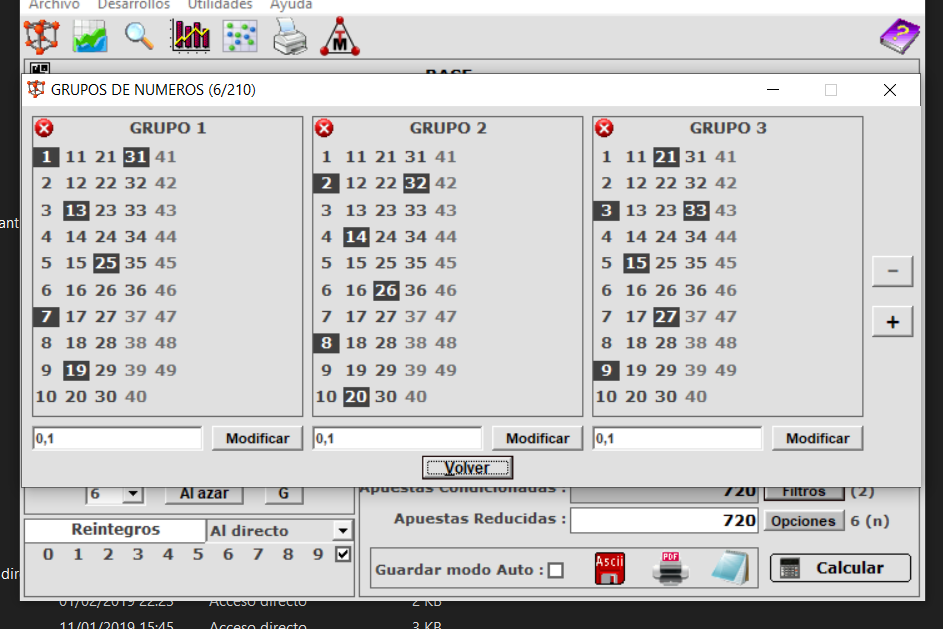Deselect number 26 in GRUPO 2
Image resolution: width=943 pixels, height=629 pixels.
click(x=386, y=290)
